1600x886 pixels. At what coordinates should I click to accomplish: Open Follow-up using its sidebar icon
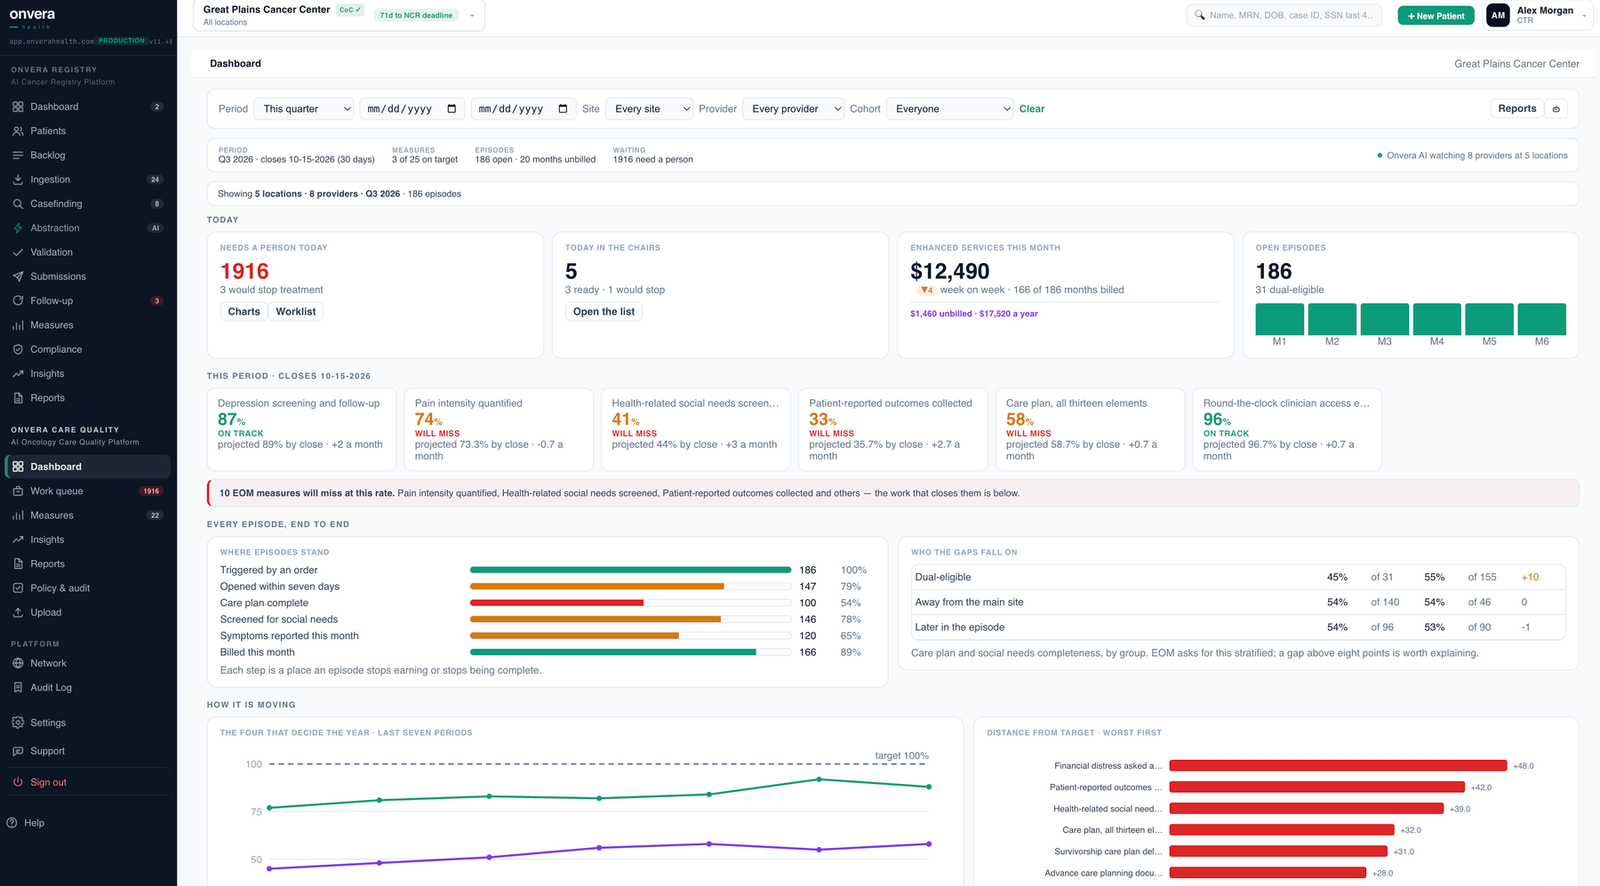coord(18,301)
